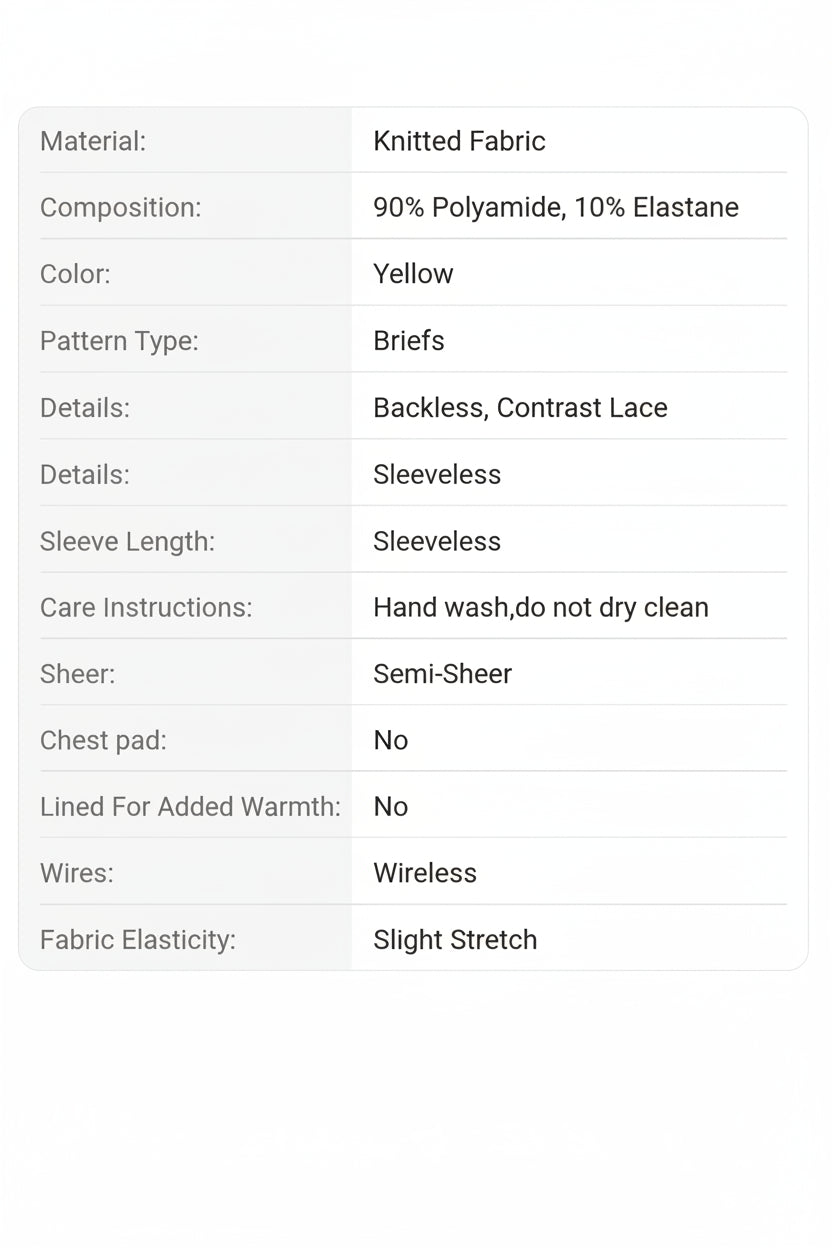Click the Sleeve Length label

pyautogui.click(x=127, y=541)
